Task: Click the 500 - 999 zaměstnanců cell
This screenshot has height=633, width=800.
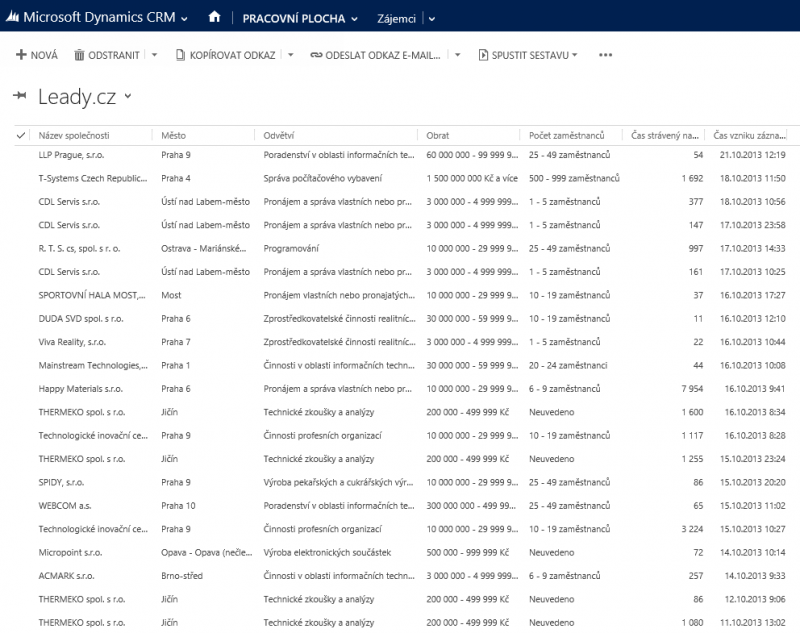Action: pos(574,178)
